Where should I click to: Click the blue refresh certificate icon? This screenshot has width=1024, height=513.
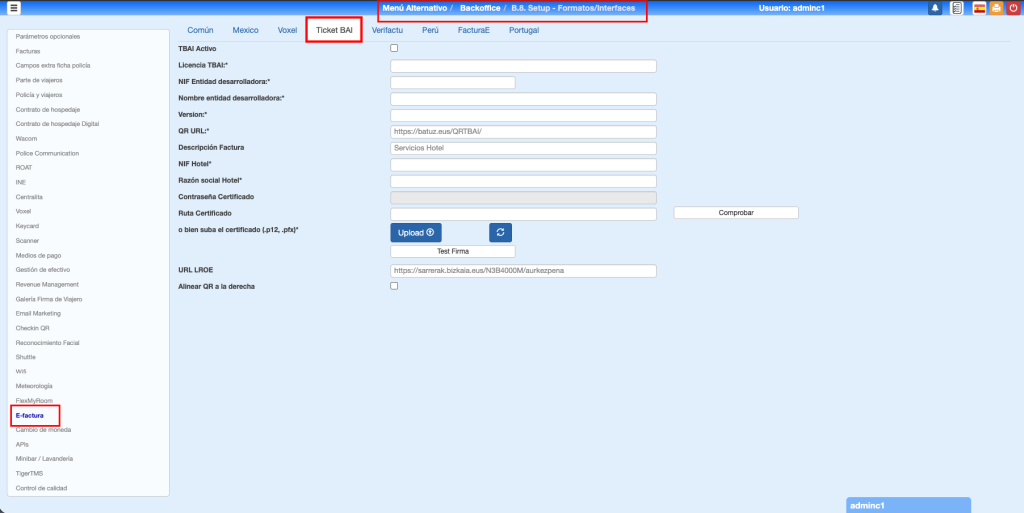click(x=501, y=232)
